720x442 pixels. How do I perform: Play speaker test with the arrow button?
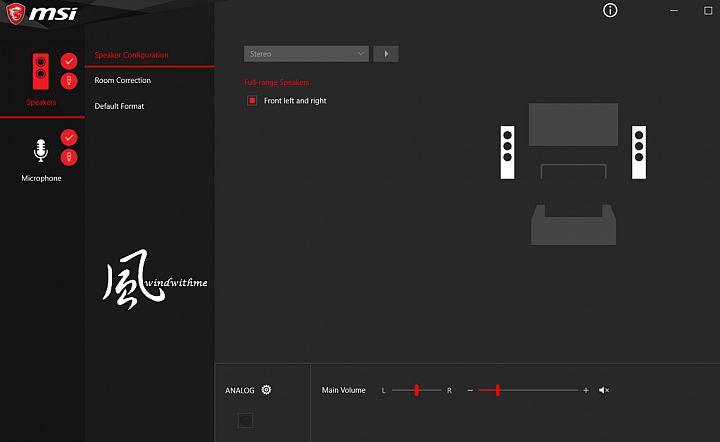tap(386, 54)
